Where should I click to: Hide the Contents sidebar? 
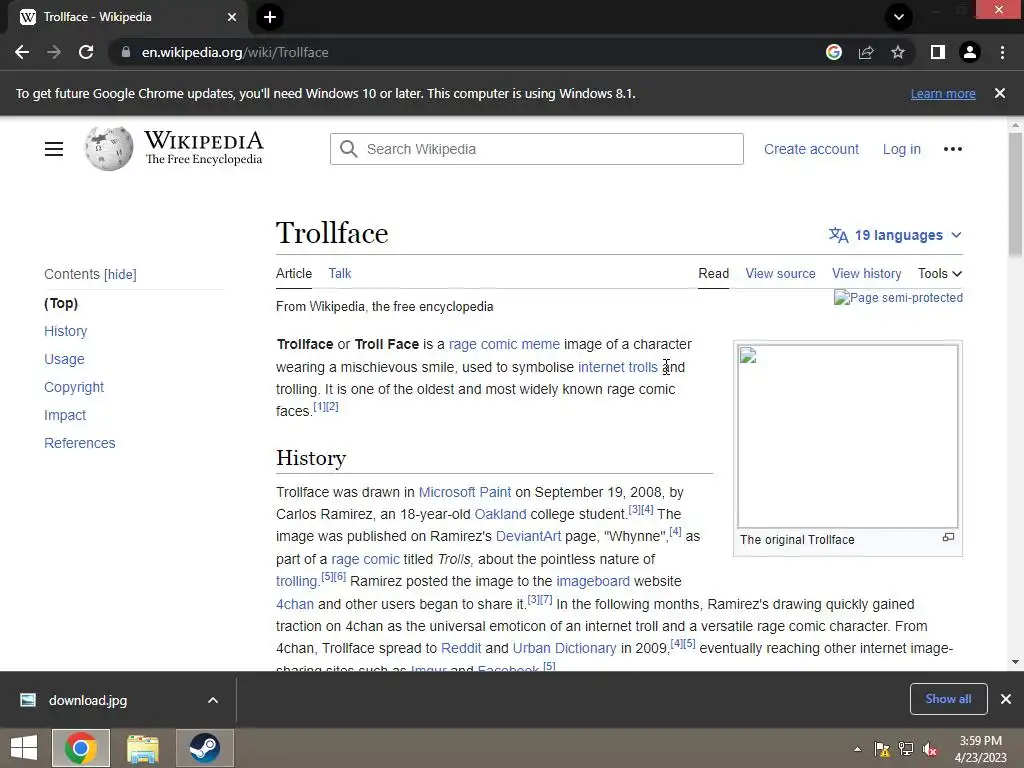tap(120, 274)
